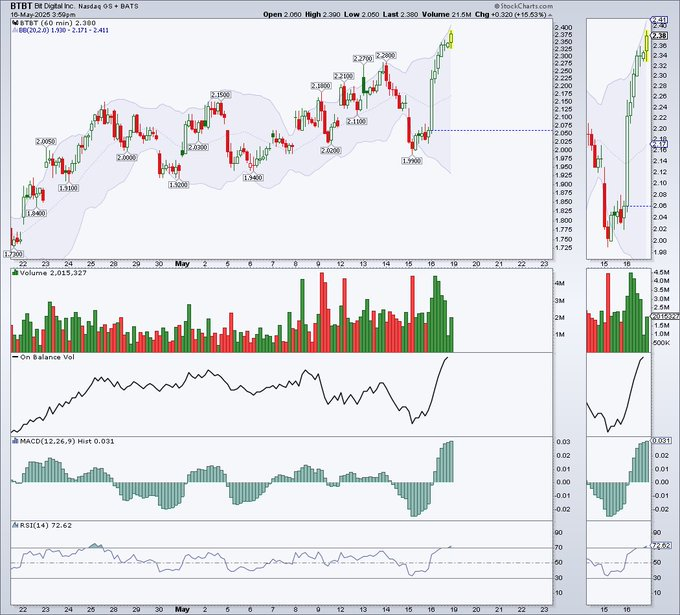Click the Bit Digital Inc. company name
Screen dimensions: 680x615
tap(55, 7)
